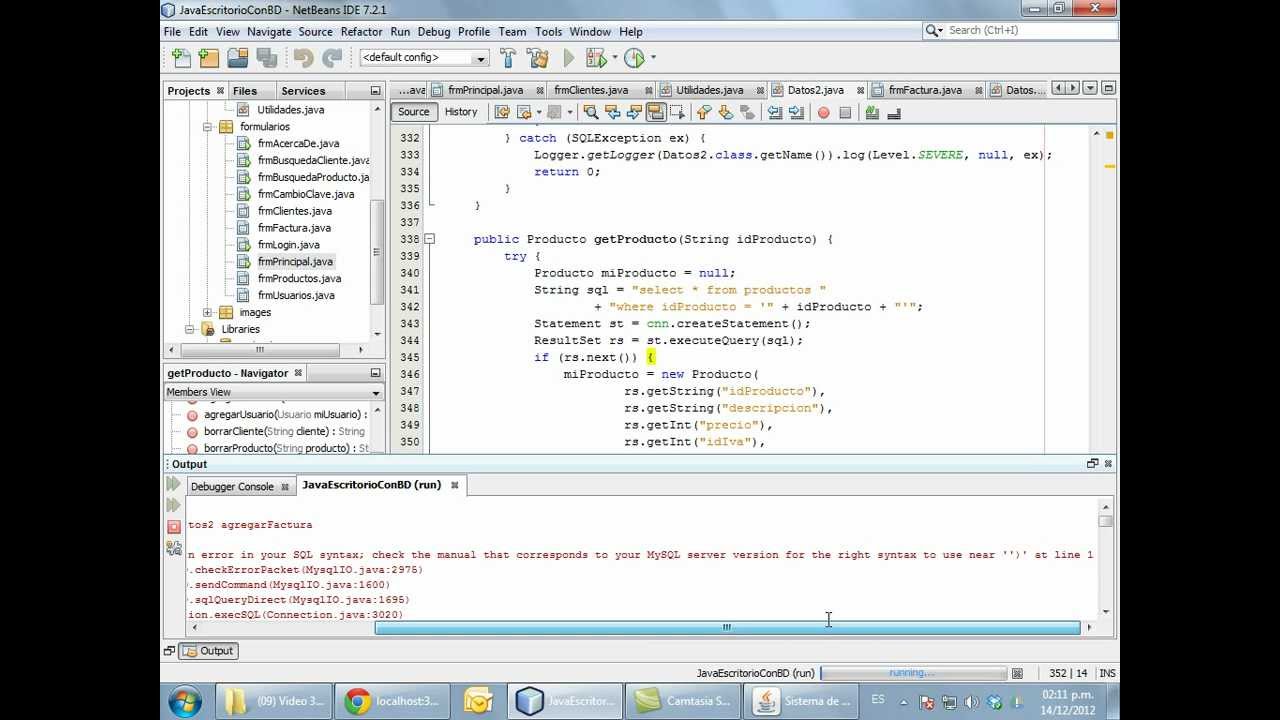Click Previous Bookmark icon in editor toolbar

coord(704,112)
